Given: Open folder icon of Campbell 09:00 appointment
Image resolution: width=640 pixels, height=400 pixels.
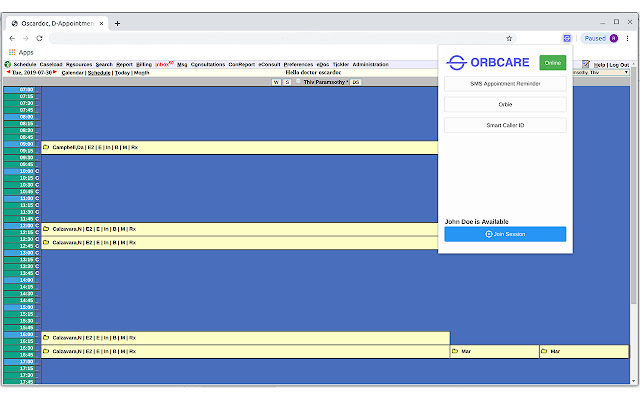Looking at the screenshot, I should pos(46,147).
